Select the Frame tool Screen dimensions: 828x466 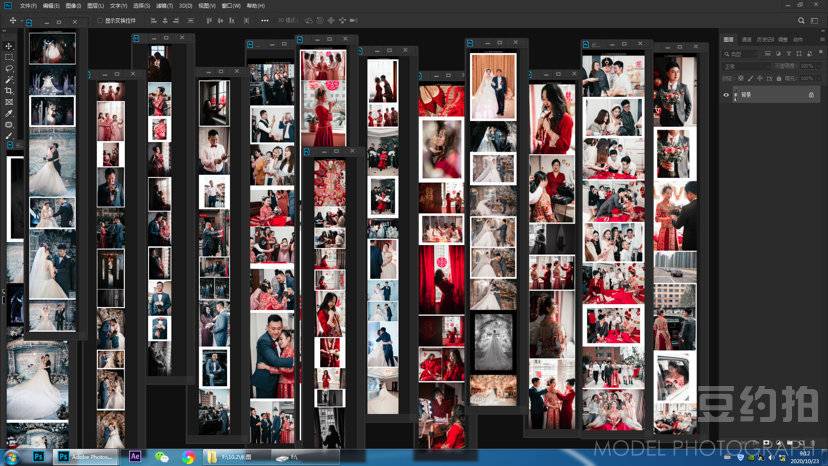tap(9, 101)
